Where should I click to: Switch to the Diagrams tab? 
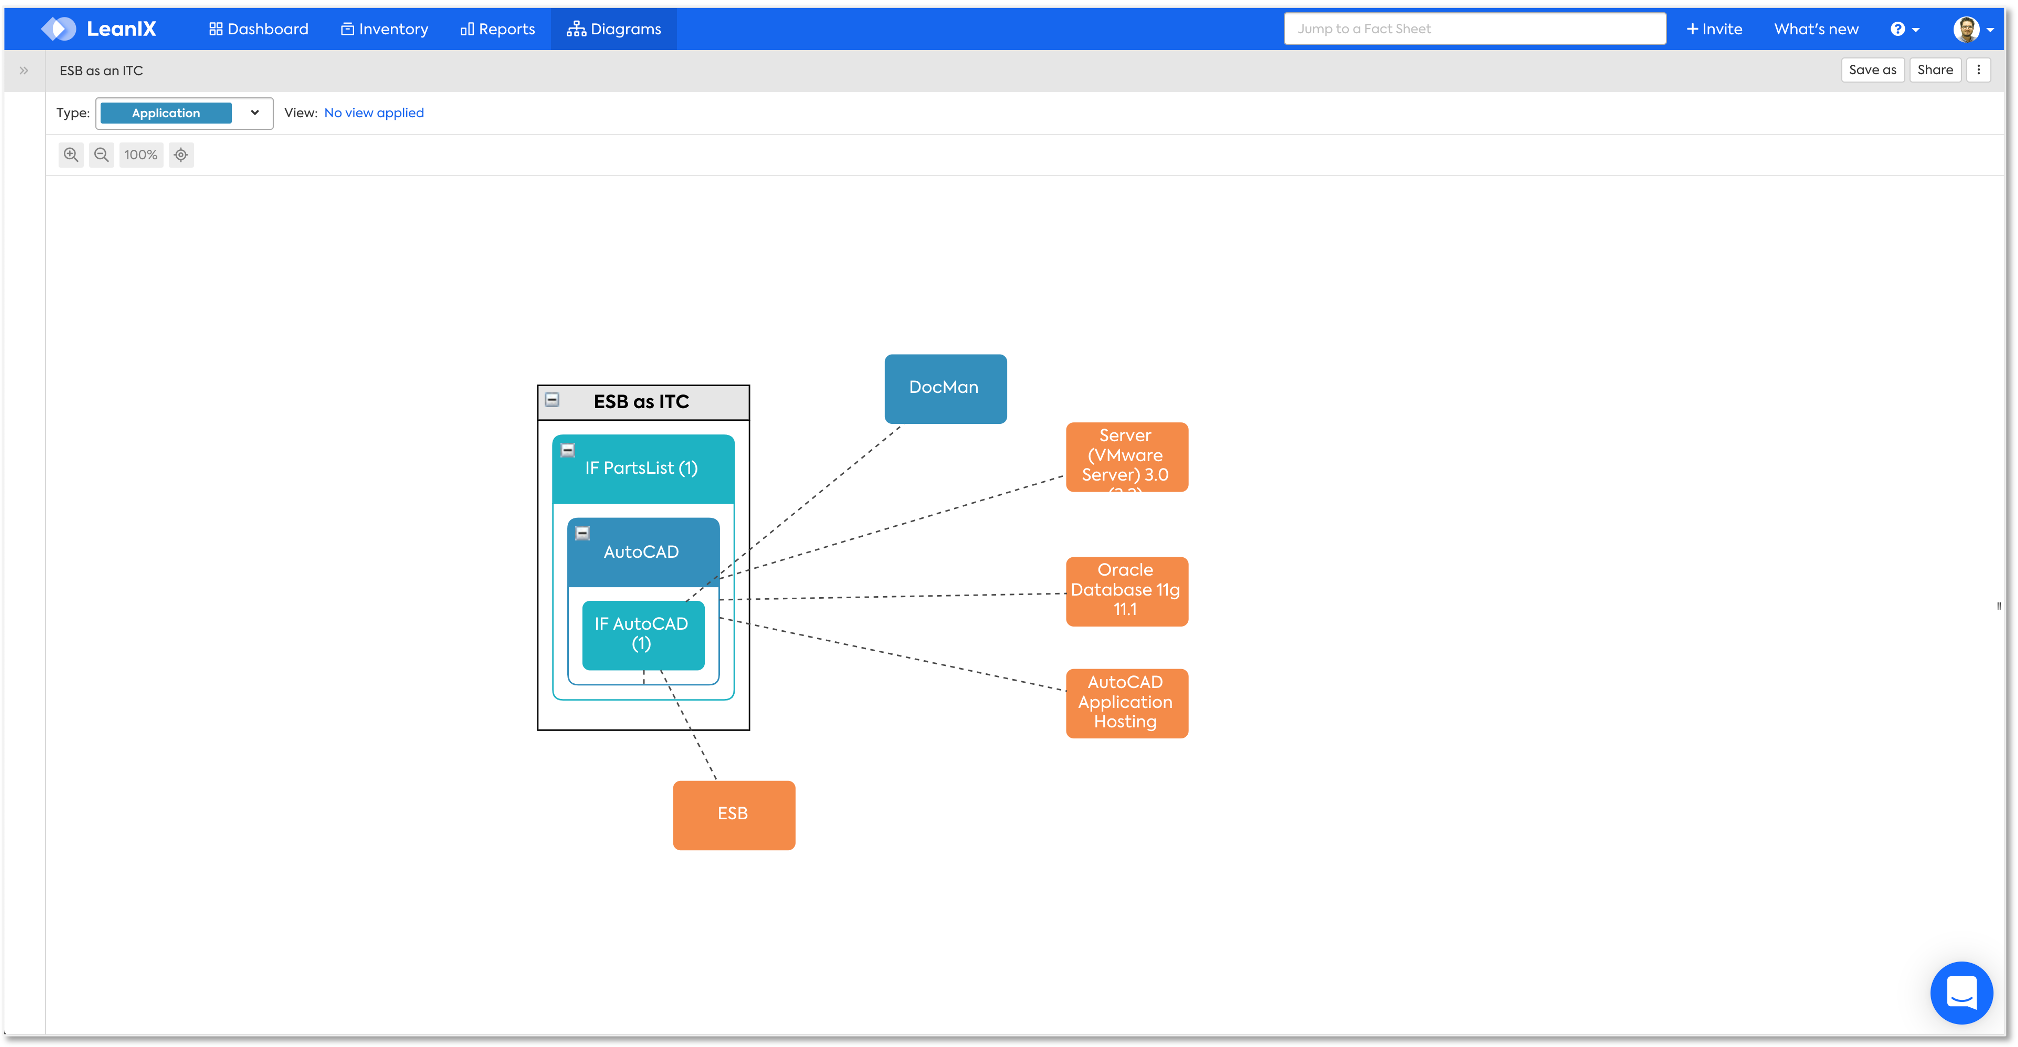pos(614,29)
